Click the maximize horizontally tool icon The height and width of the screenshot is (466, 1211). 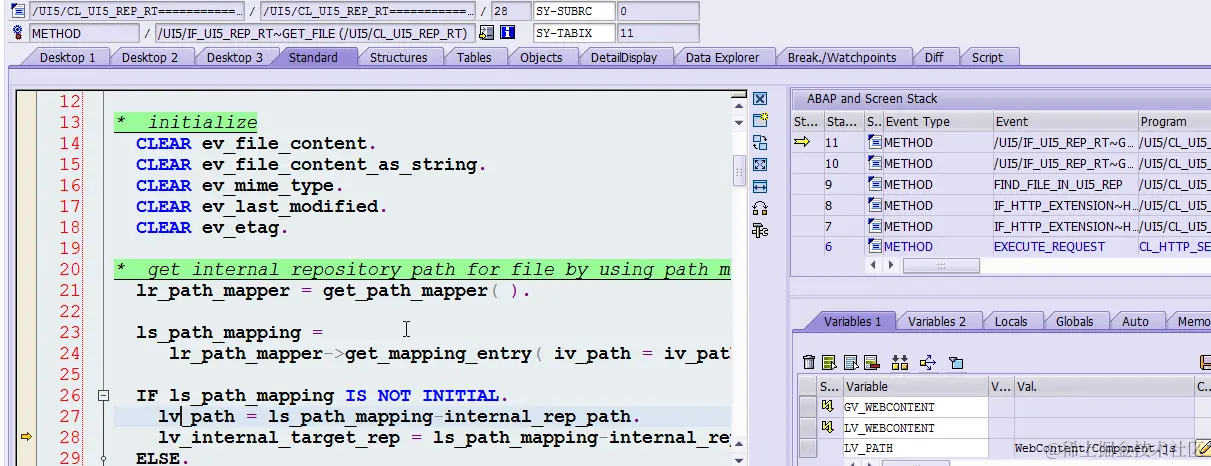(x=760, y=186)
